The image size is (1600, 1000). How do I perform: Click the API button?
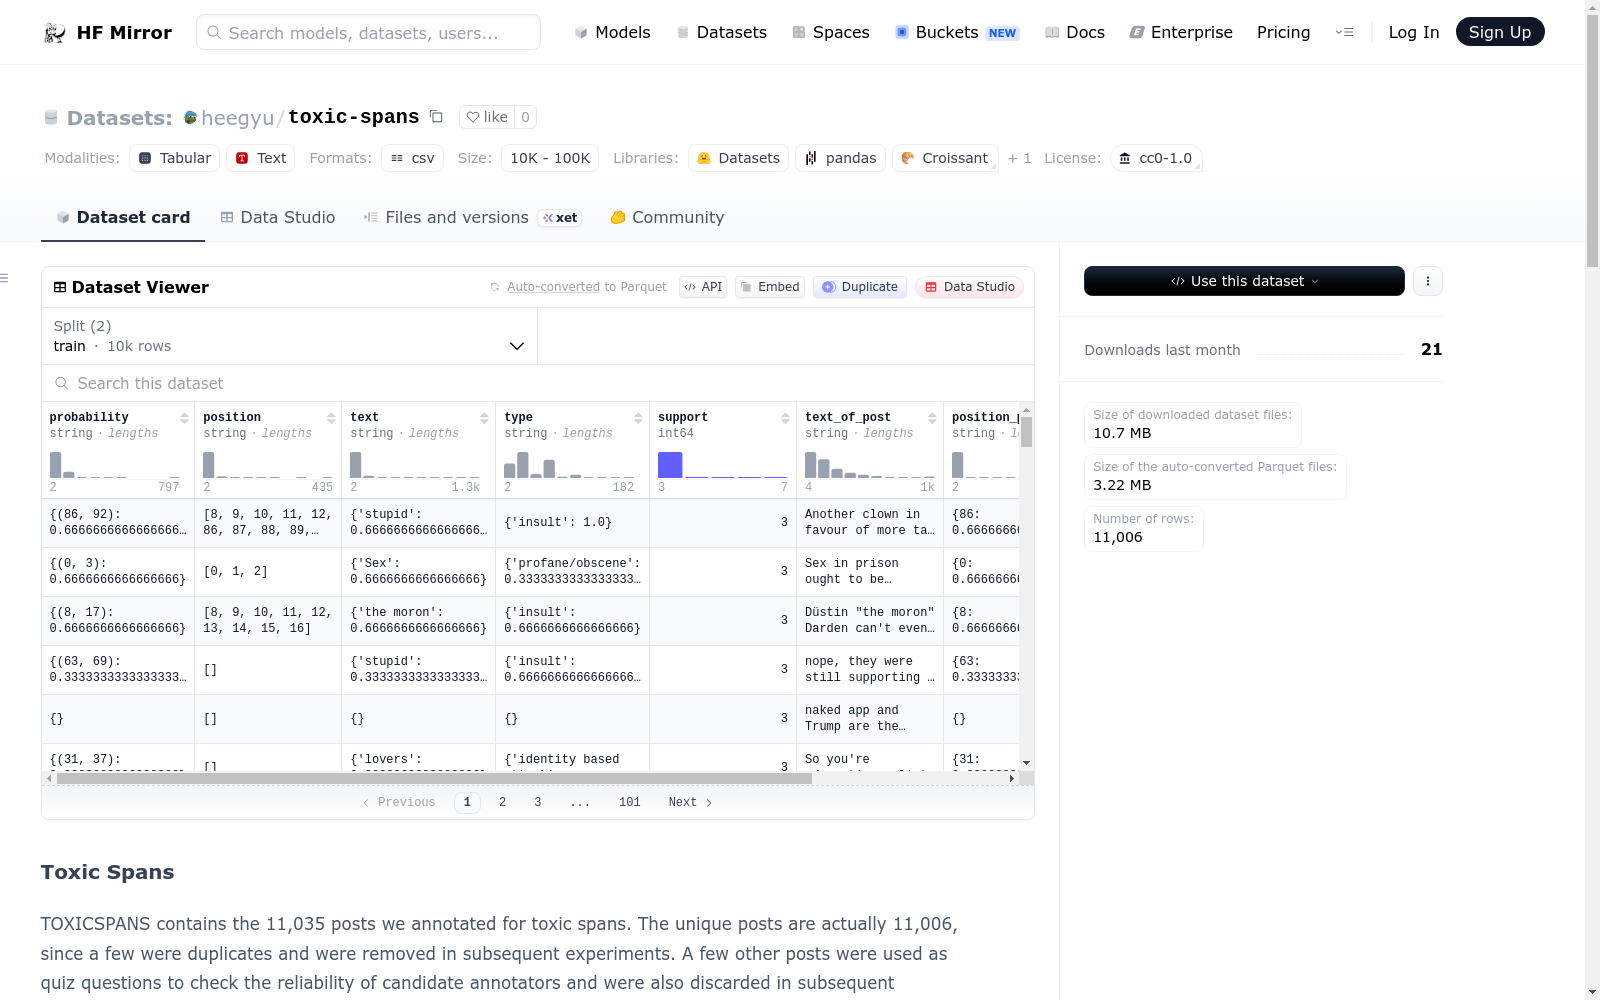pyautogui.click(x=703, y=287)
